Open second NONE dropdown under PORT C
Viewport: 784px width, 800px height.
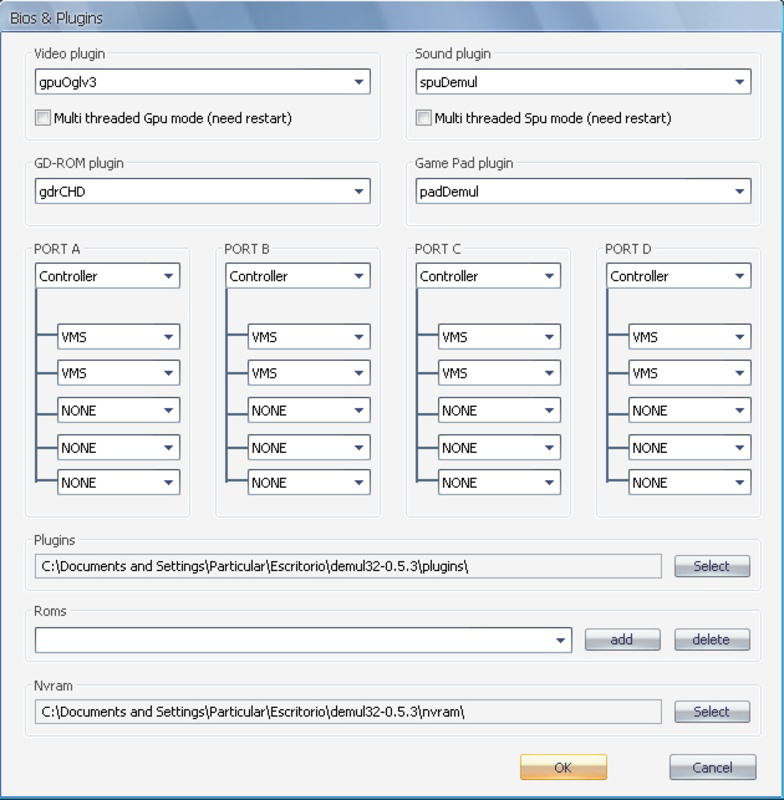tap(499, 447)
